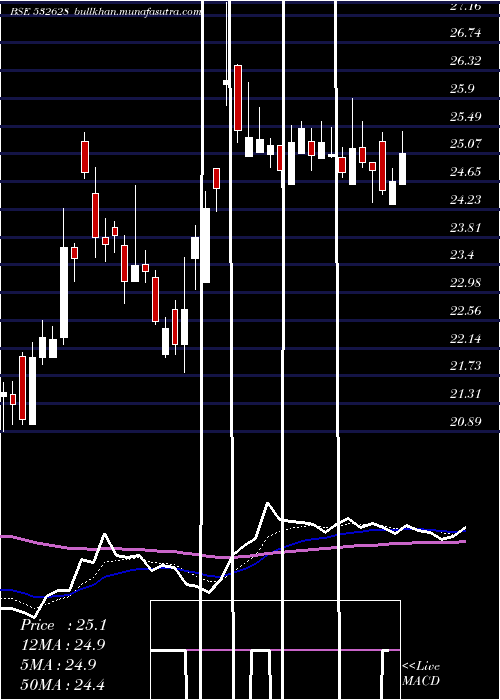Viewport: 500px width, 700px height.
Task: Click the 22.56 price axis label
Action: click(466, 311)
